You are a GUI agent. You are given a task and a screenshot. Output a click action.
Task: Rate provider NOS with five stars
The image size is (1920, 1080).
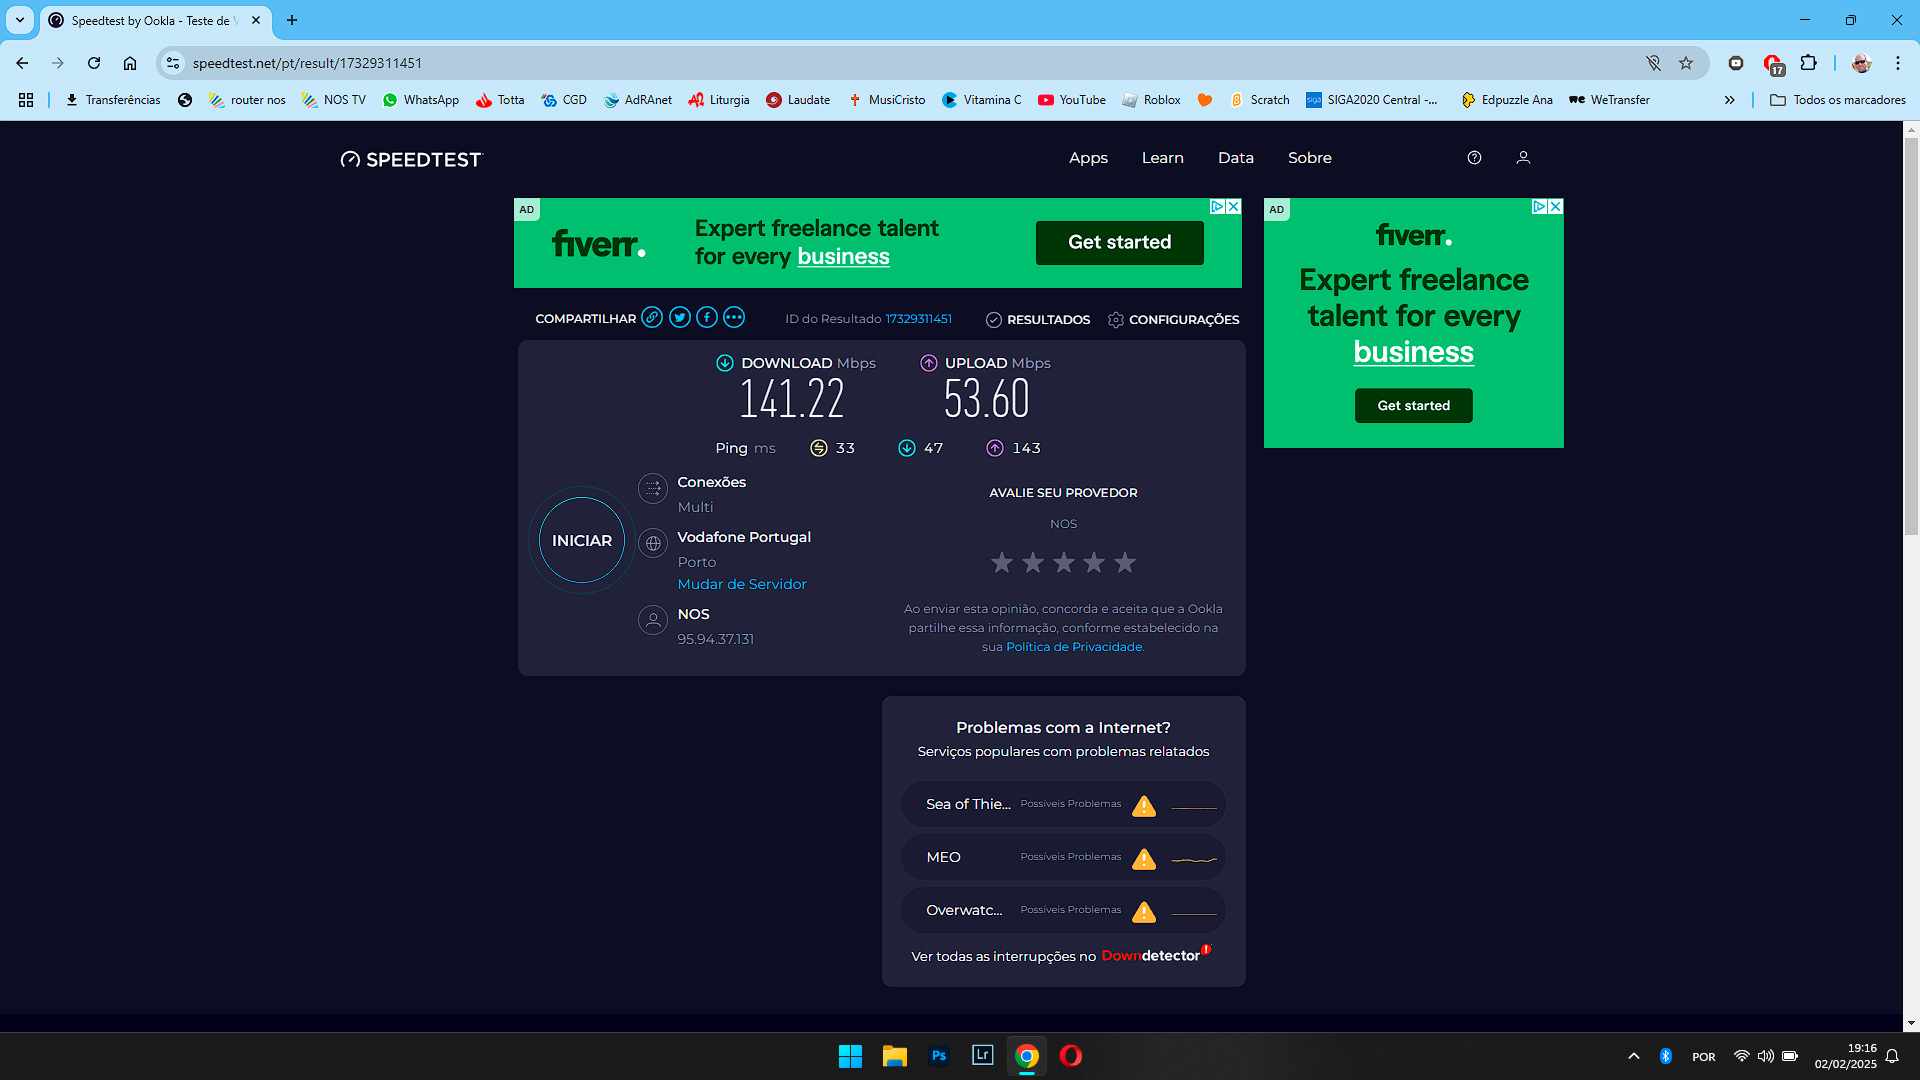[x=1125, y=563]
